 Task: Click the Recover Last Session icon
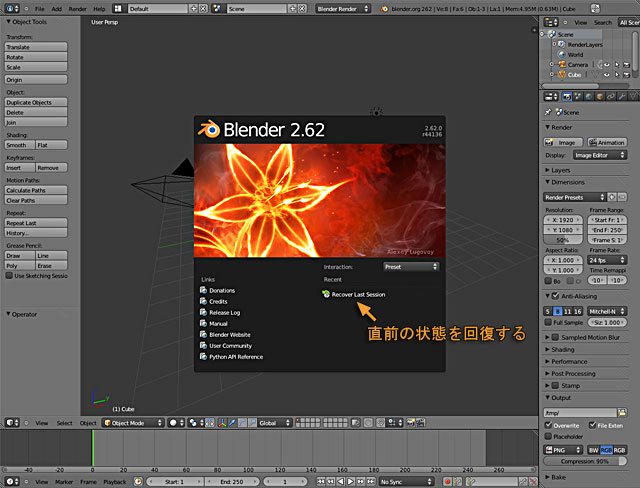326,294
